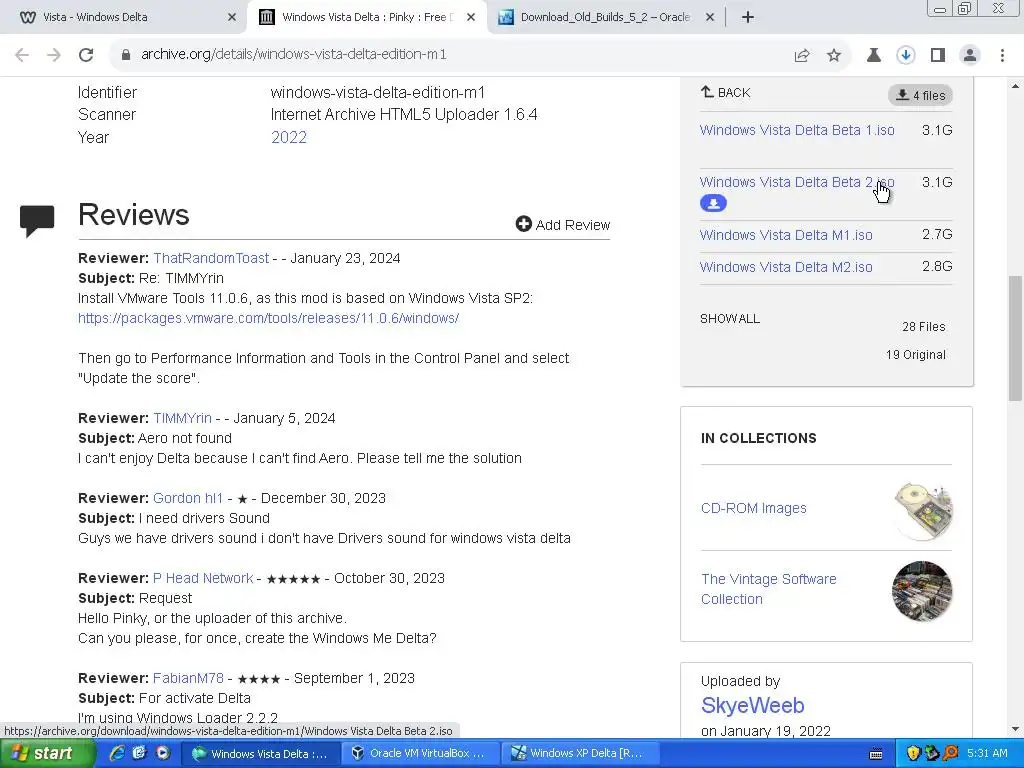Open a new browser tab
This screenshot has width=1024, height=768.
pyautogui.click(x=748, y=17)
